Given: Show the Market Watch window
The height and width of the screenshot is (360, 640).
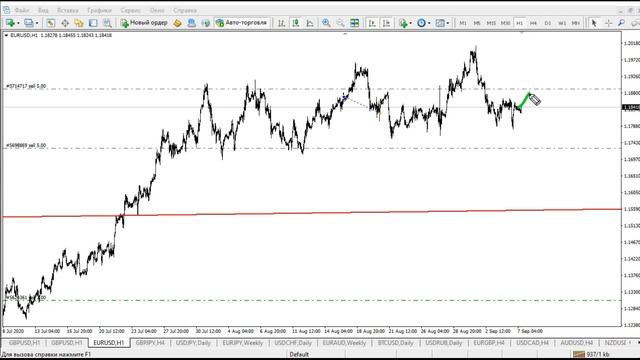Looking at the screenshot, I should 51,23.
